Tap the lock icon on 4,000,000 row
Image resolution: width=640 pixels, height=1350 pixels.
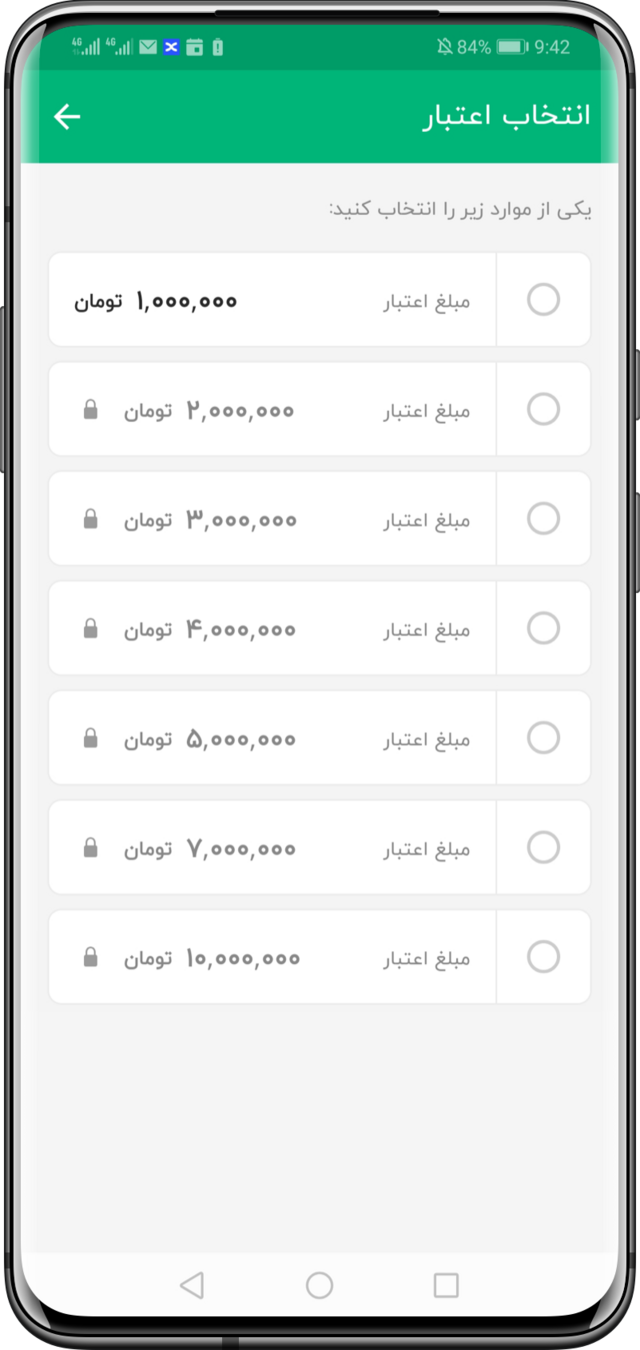tap(90, 629)
